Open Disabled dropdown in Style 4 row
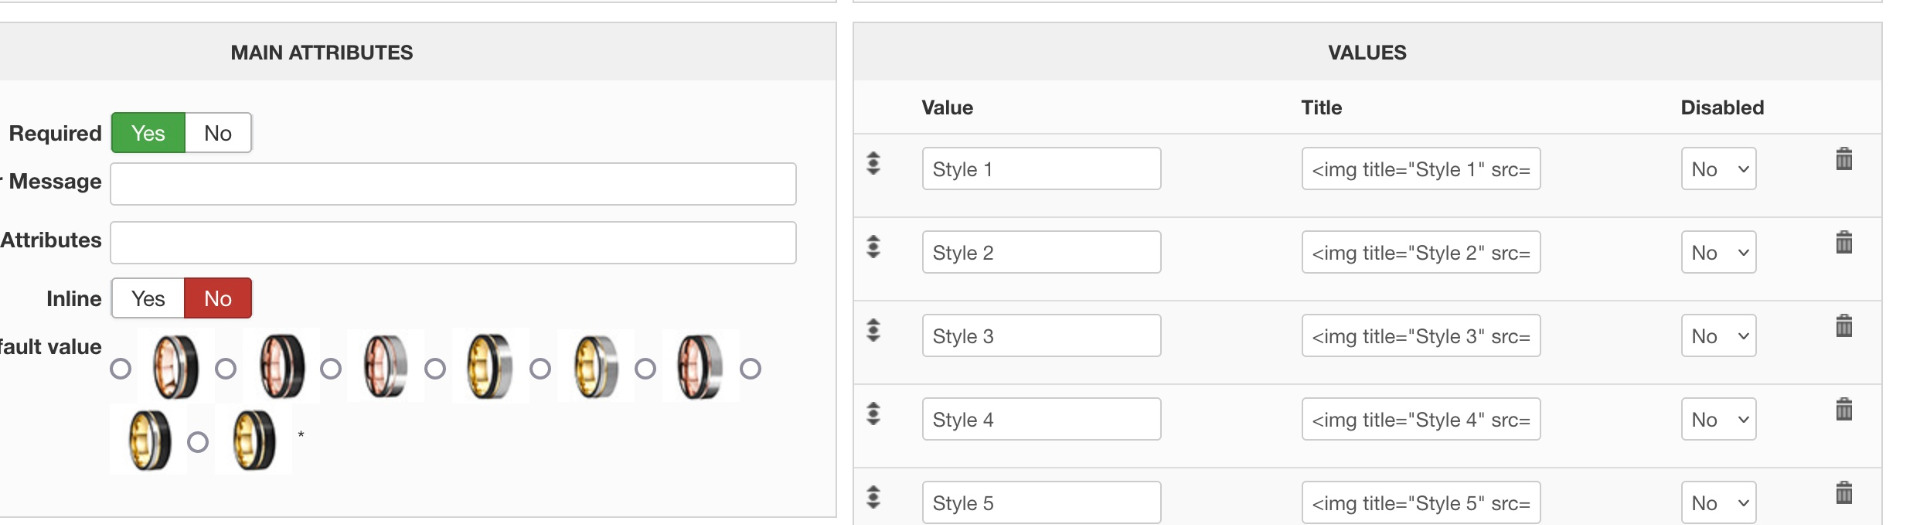The width and height of the screenshot is (1920, 525). point(1718,420)
